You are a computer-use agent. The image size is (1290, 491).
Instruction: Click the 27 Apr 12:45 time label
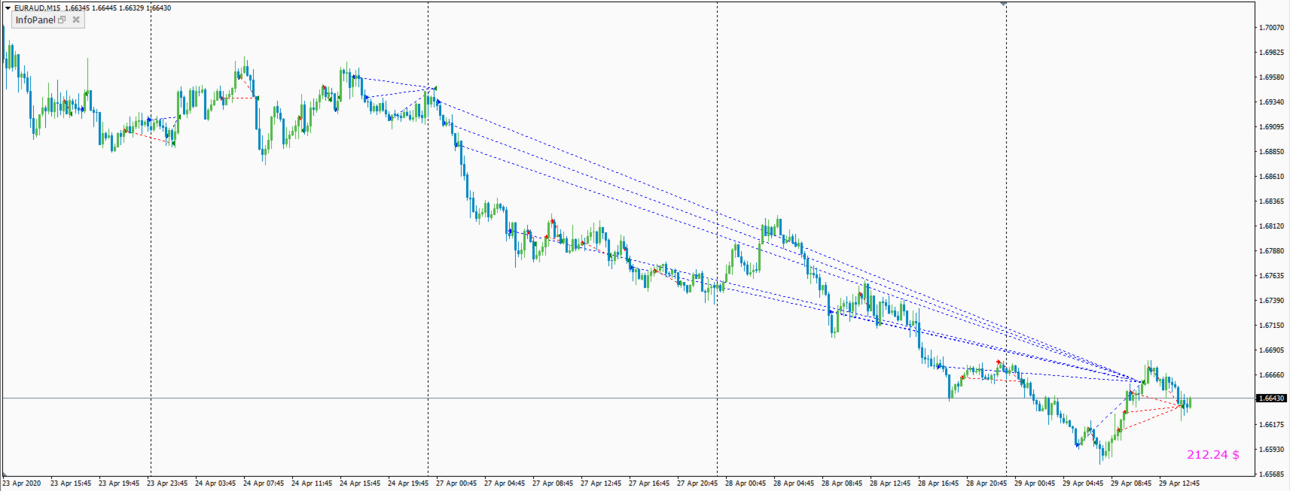pyautogui.click(x=602, y=483)
